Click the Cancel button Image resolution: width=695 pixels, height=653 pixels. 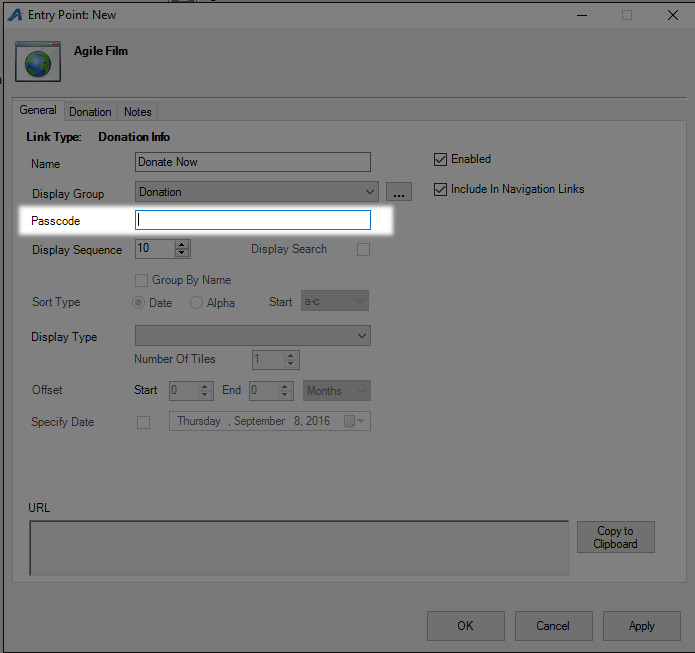point(553,626)
